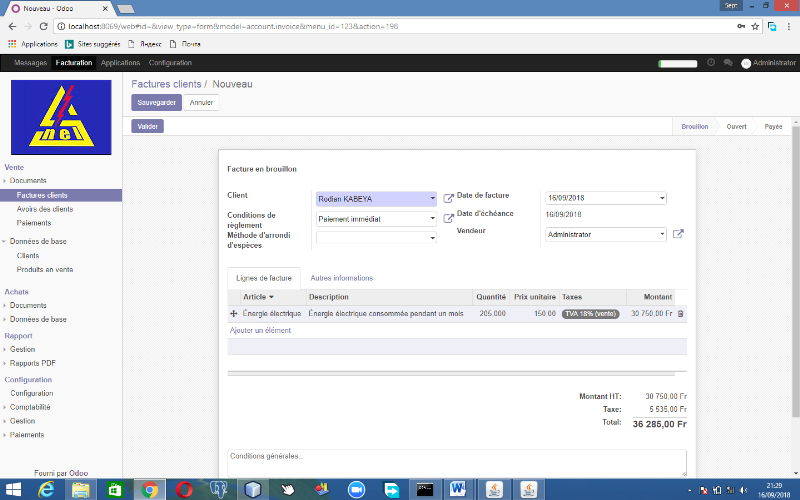Expand the Client dropdown
800x500 pixels.
point(432,199)
